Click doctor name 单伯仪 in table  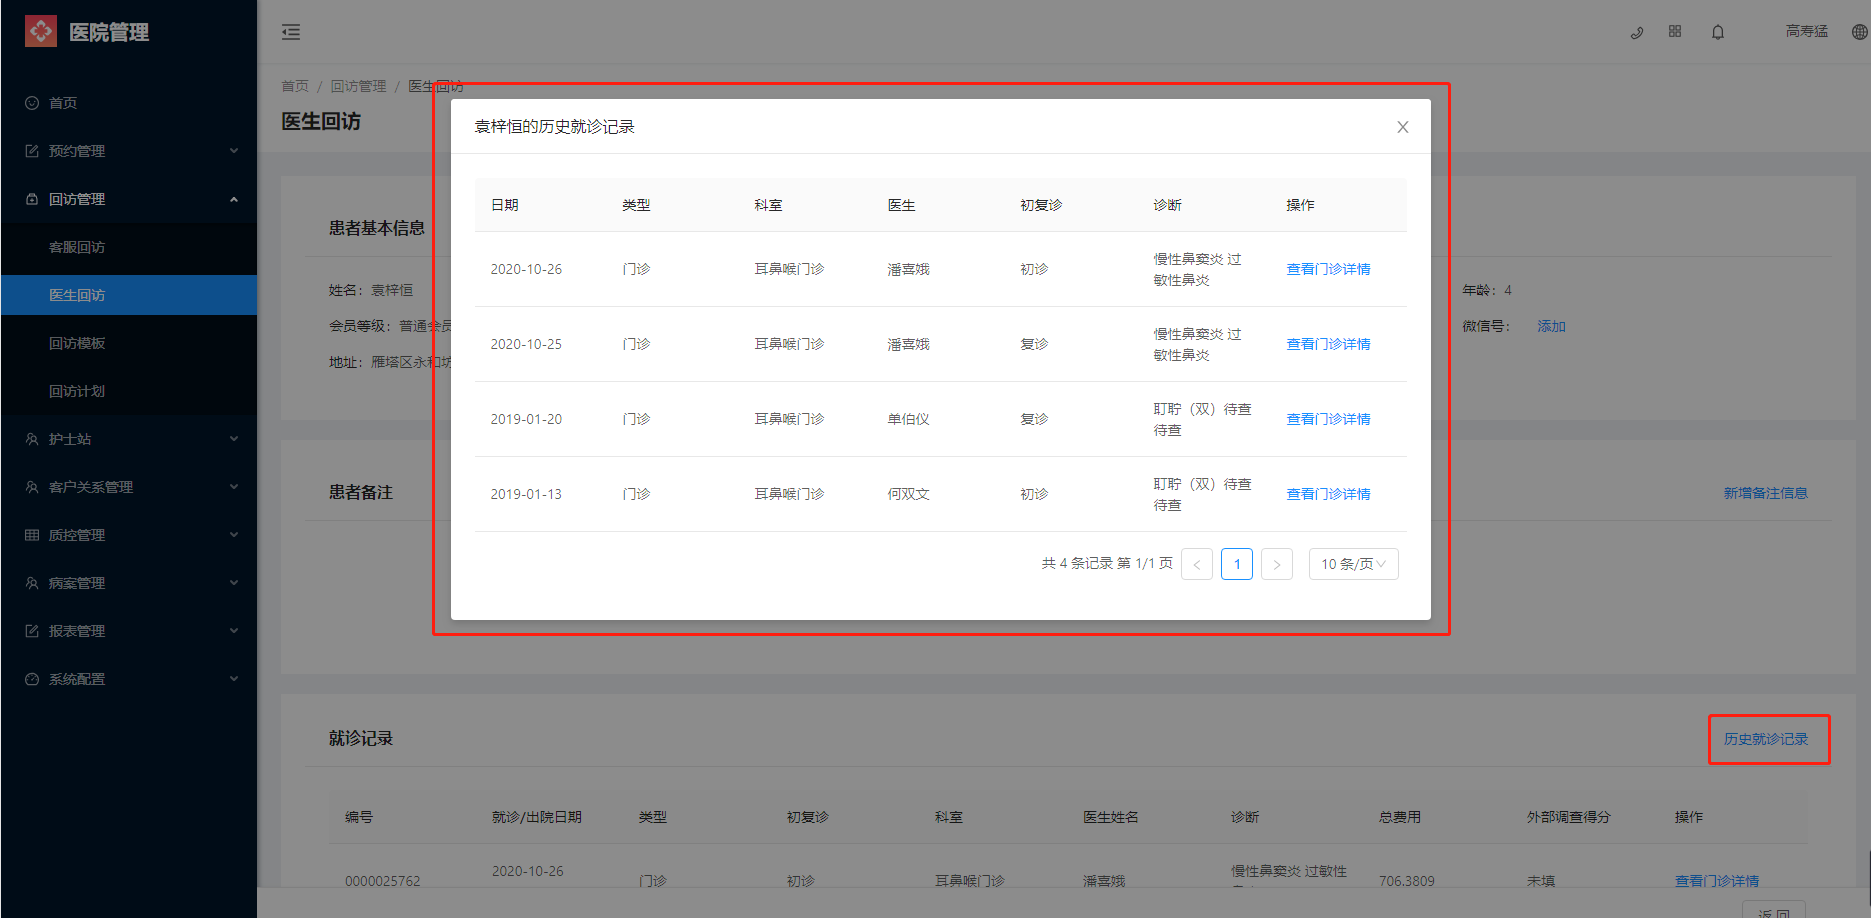(908, 419)
